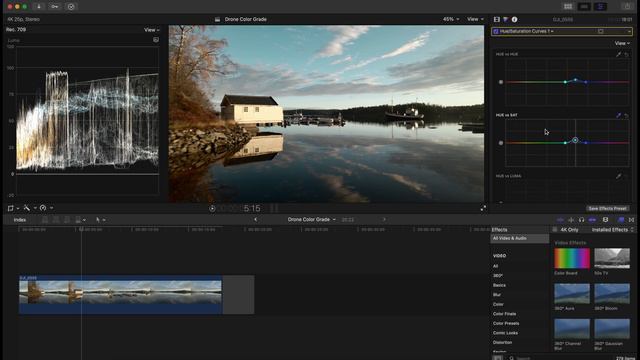This screenshot has height=360, width=640.
Task: Open the Transform tool dropdown
Action: point(13,208)
